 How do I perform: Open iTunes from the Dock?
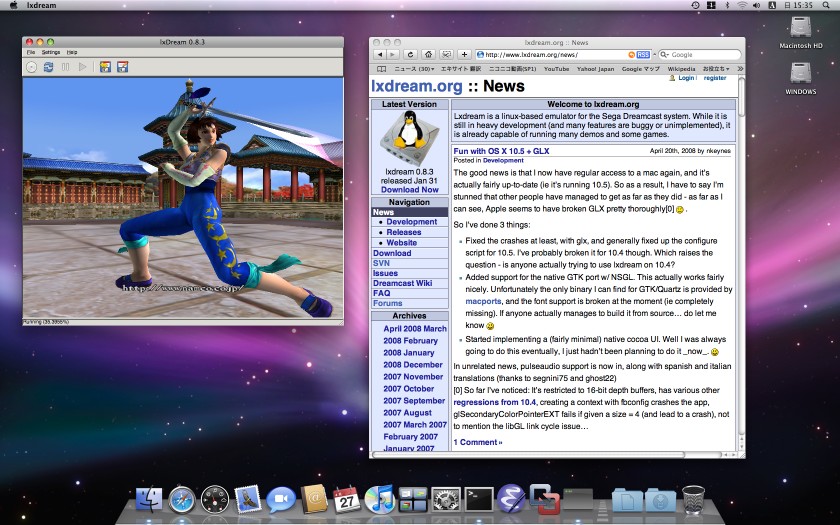(379, 499)
